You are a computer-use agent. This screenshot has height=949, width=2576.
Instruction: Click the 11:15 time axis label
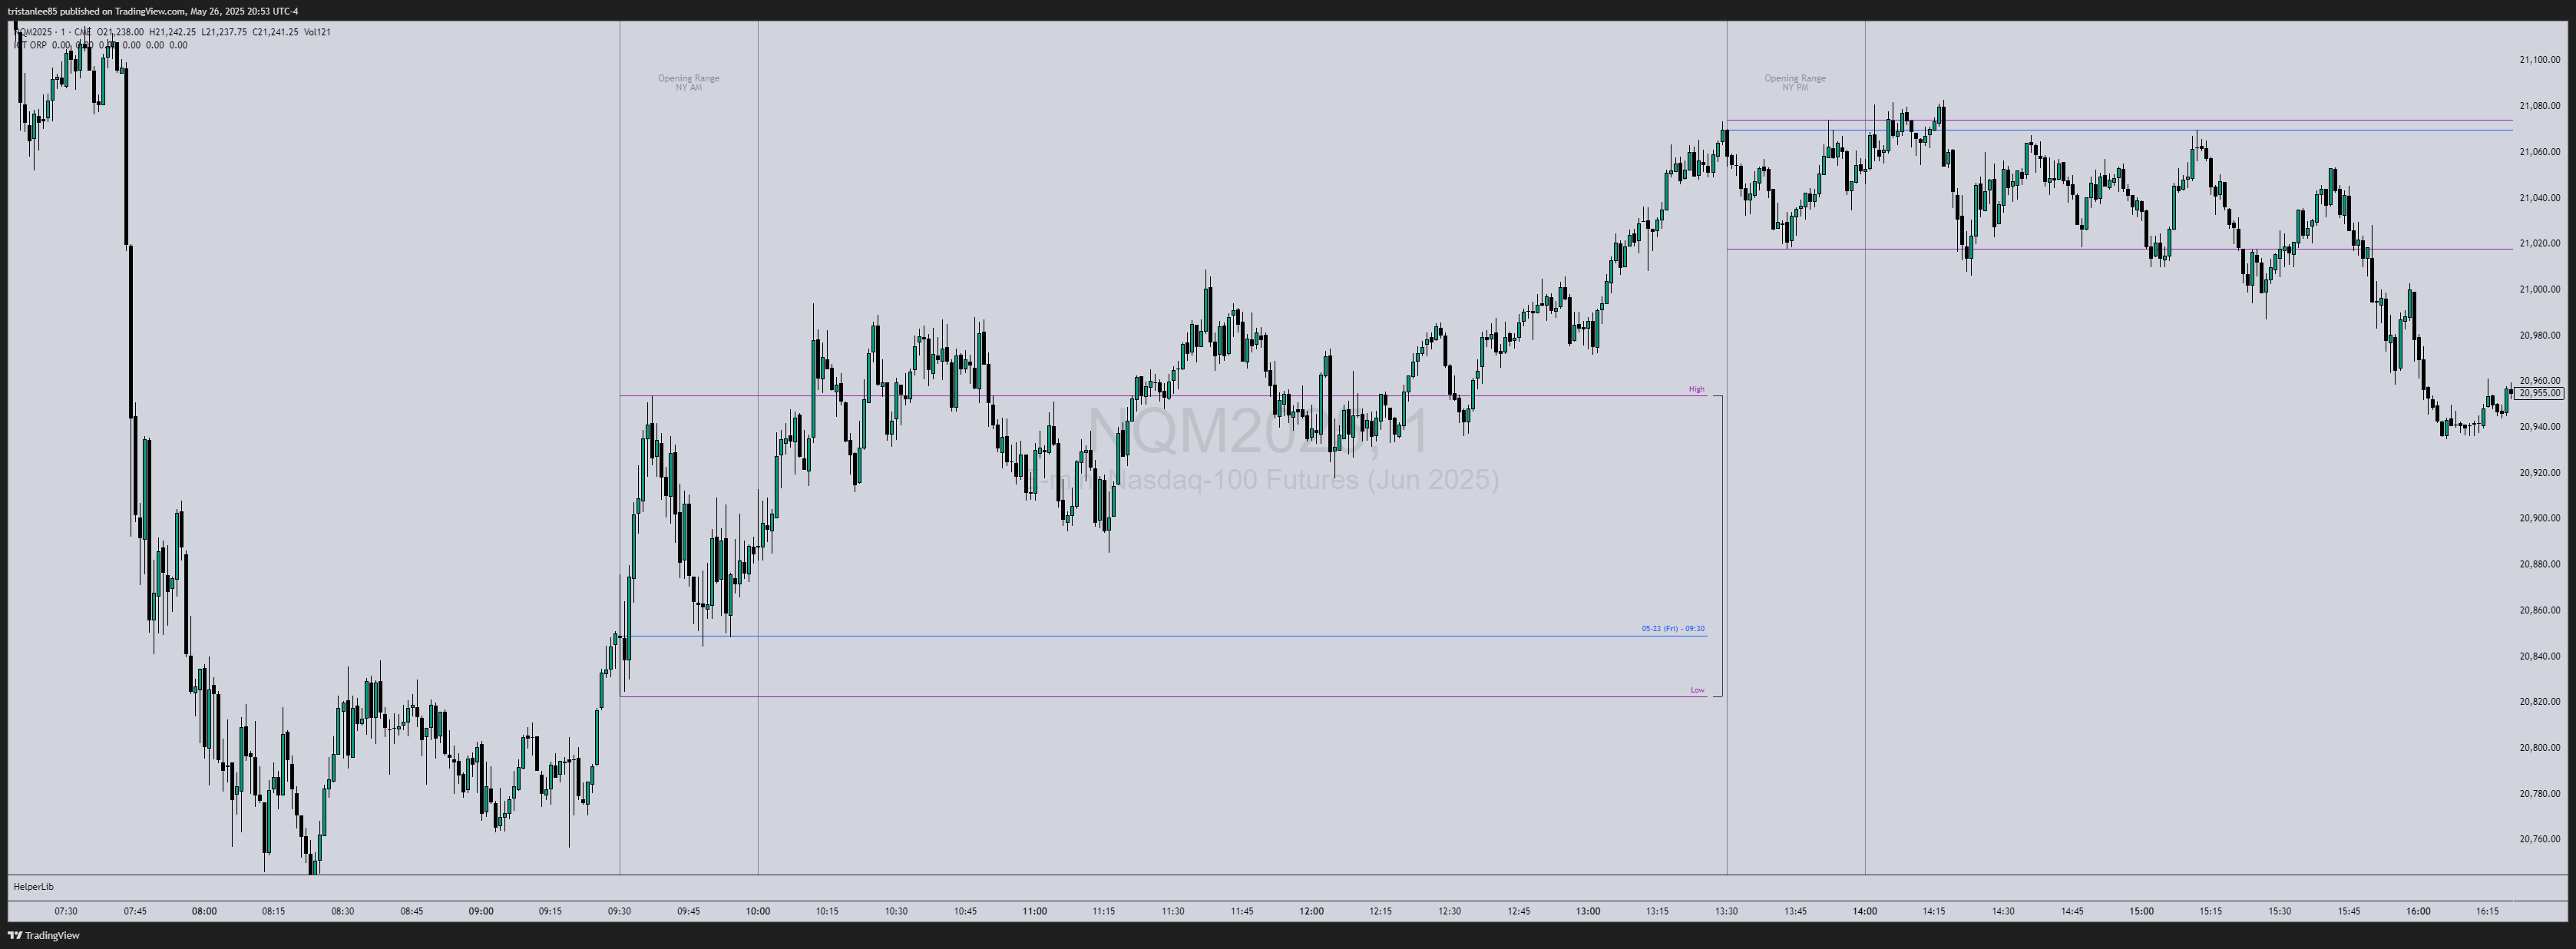(x=1103, y=912)
